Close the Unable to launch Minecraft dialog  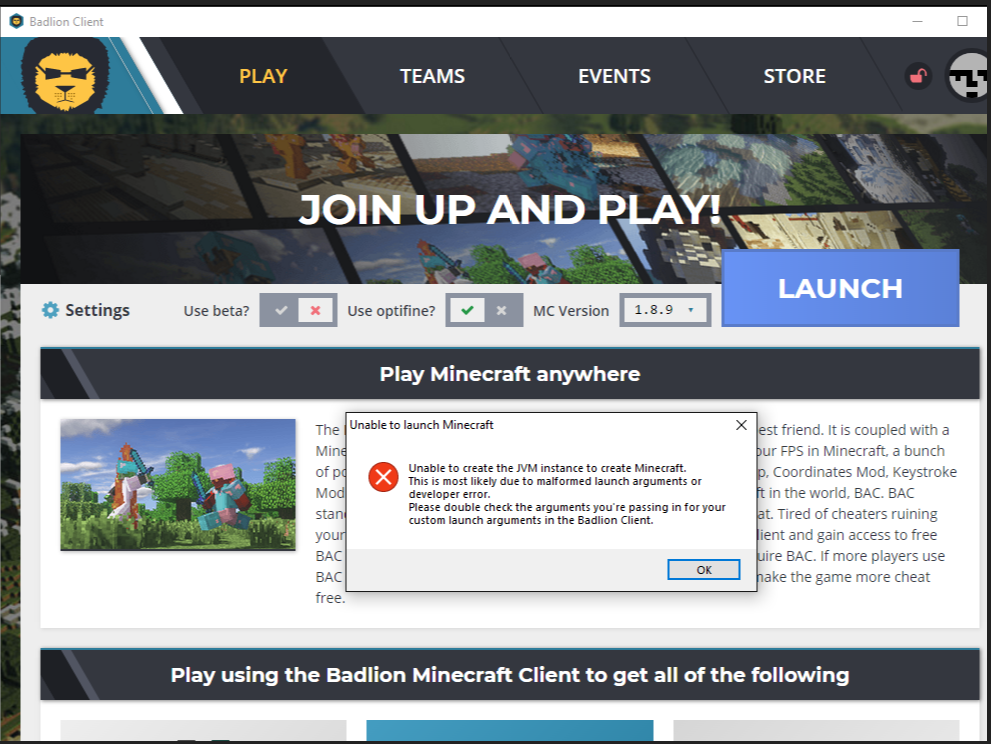pos(741,425)
